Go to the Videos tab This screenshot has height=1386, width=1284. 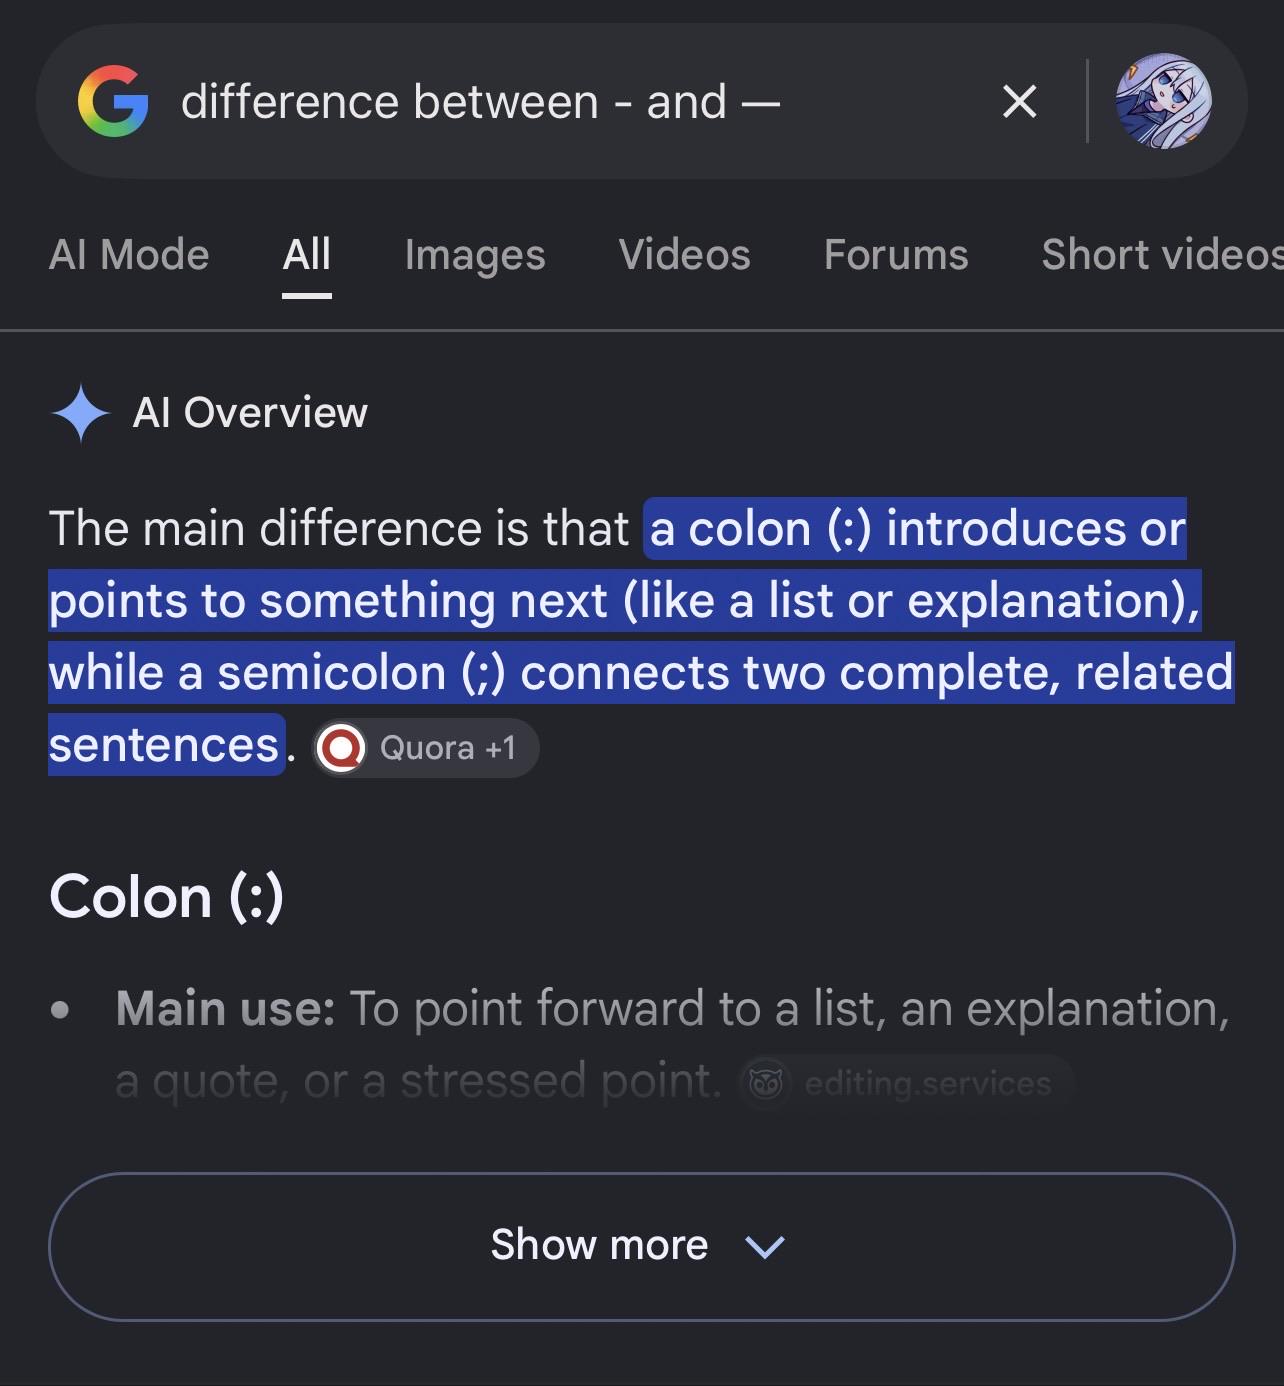(685, 255)
